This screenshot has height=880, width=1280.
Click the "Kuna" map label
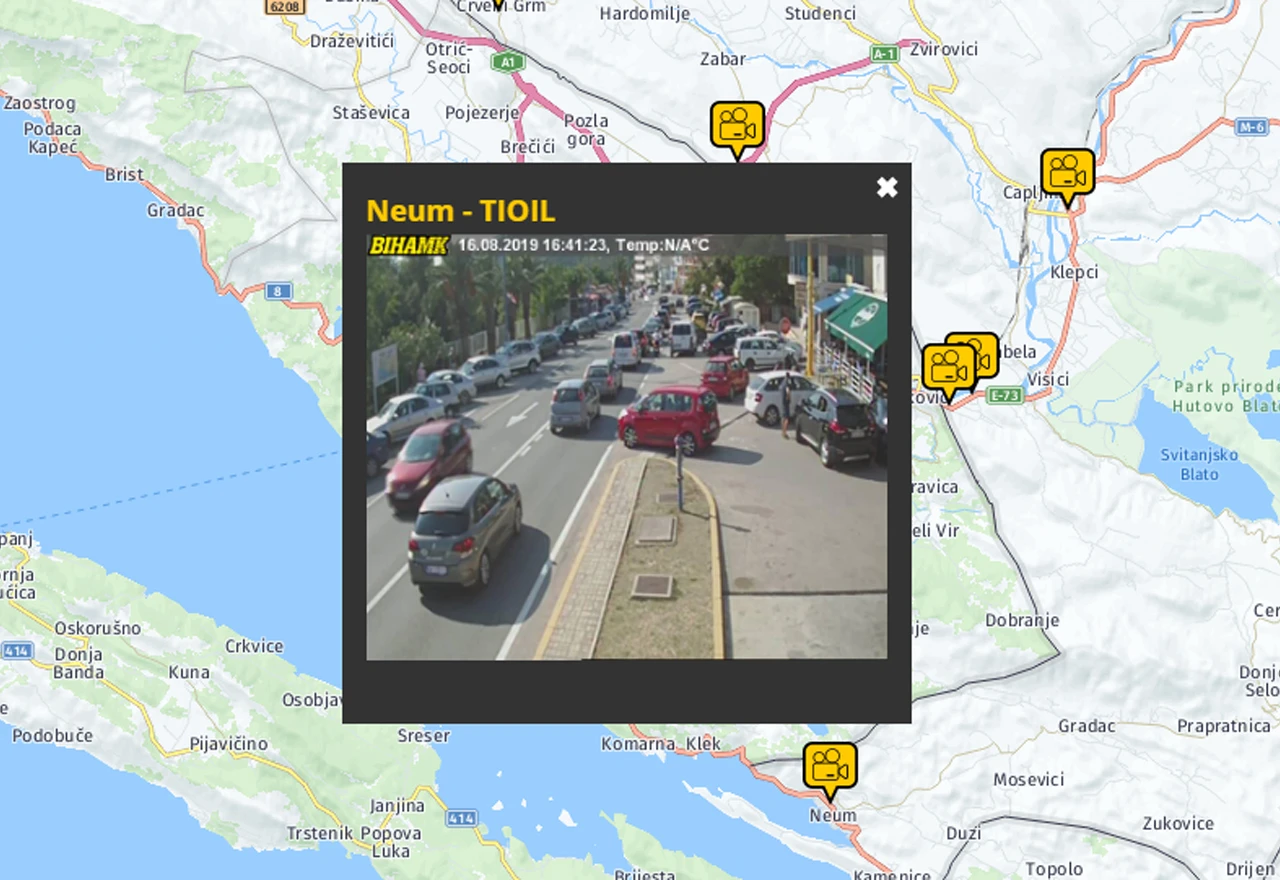click(189, 672)
